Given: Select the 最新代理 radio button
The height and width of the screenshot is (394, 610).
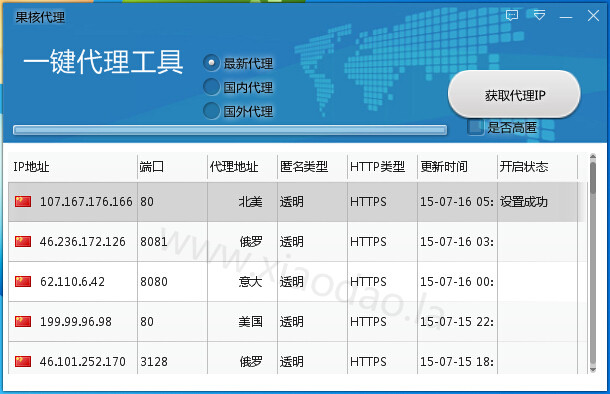Looking at the screenshot, I should point(212,63).
